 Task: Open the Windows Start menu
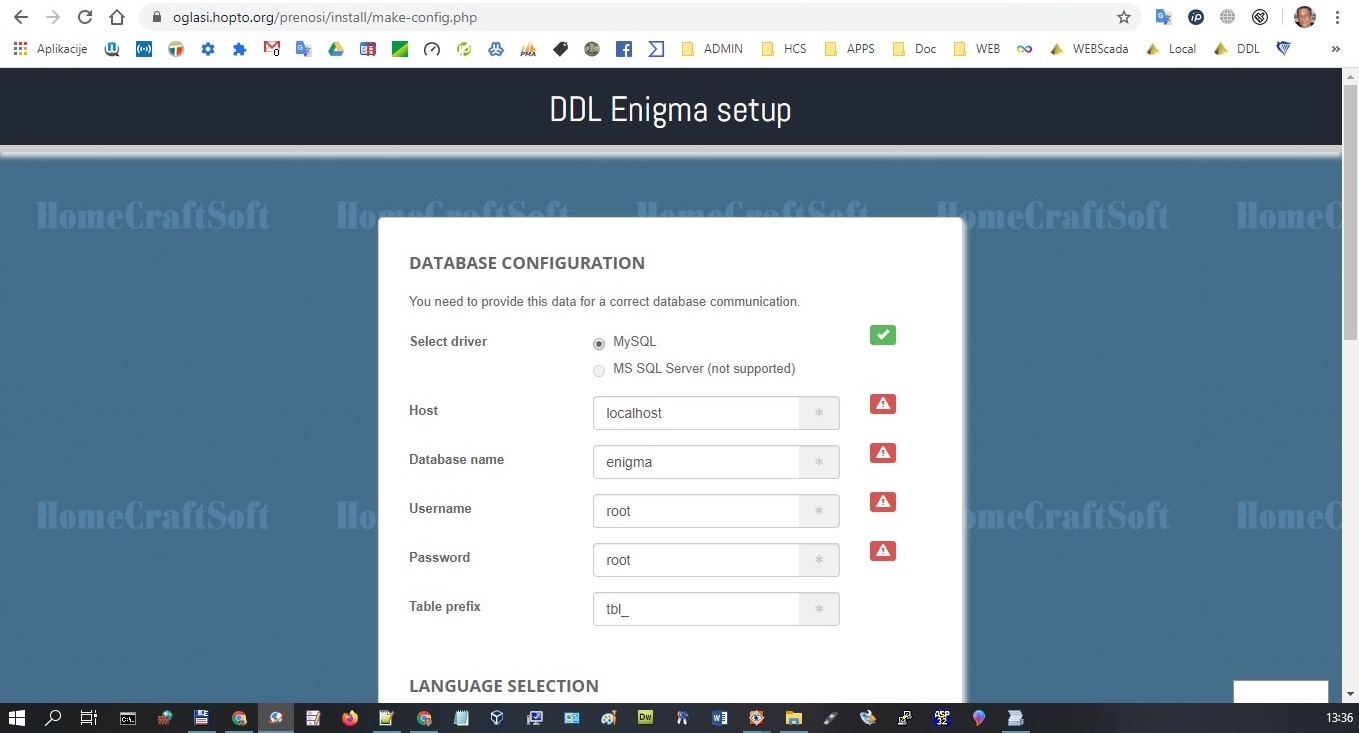click(17, 718)
